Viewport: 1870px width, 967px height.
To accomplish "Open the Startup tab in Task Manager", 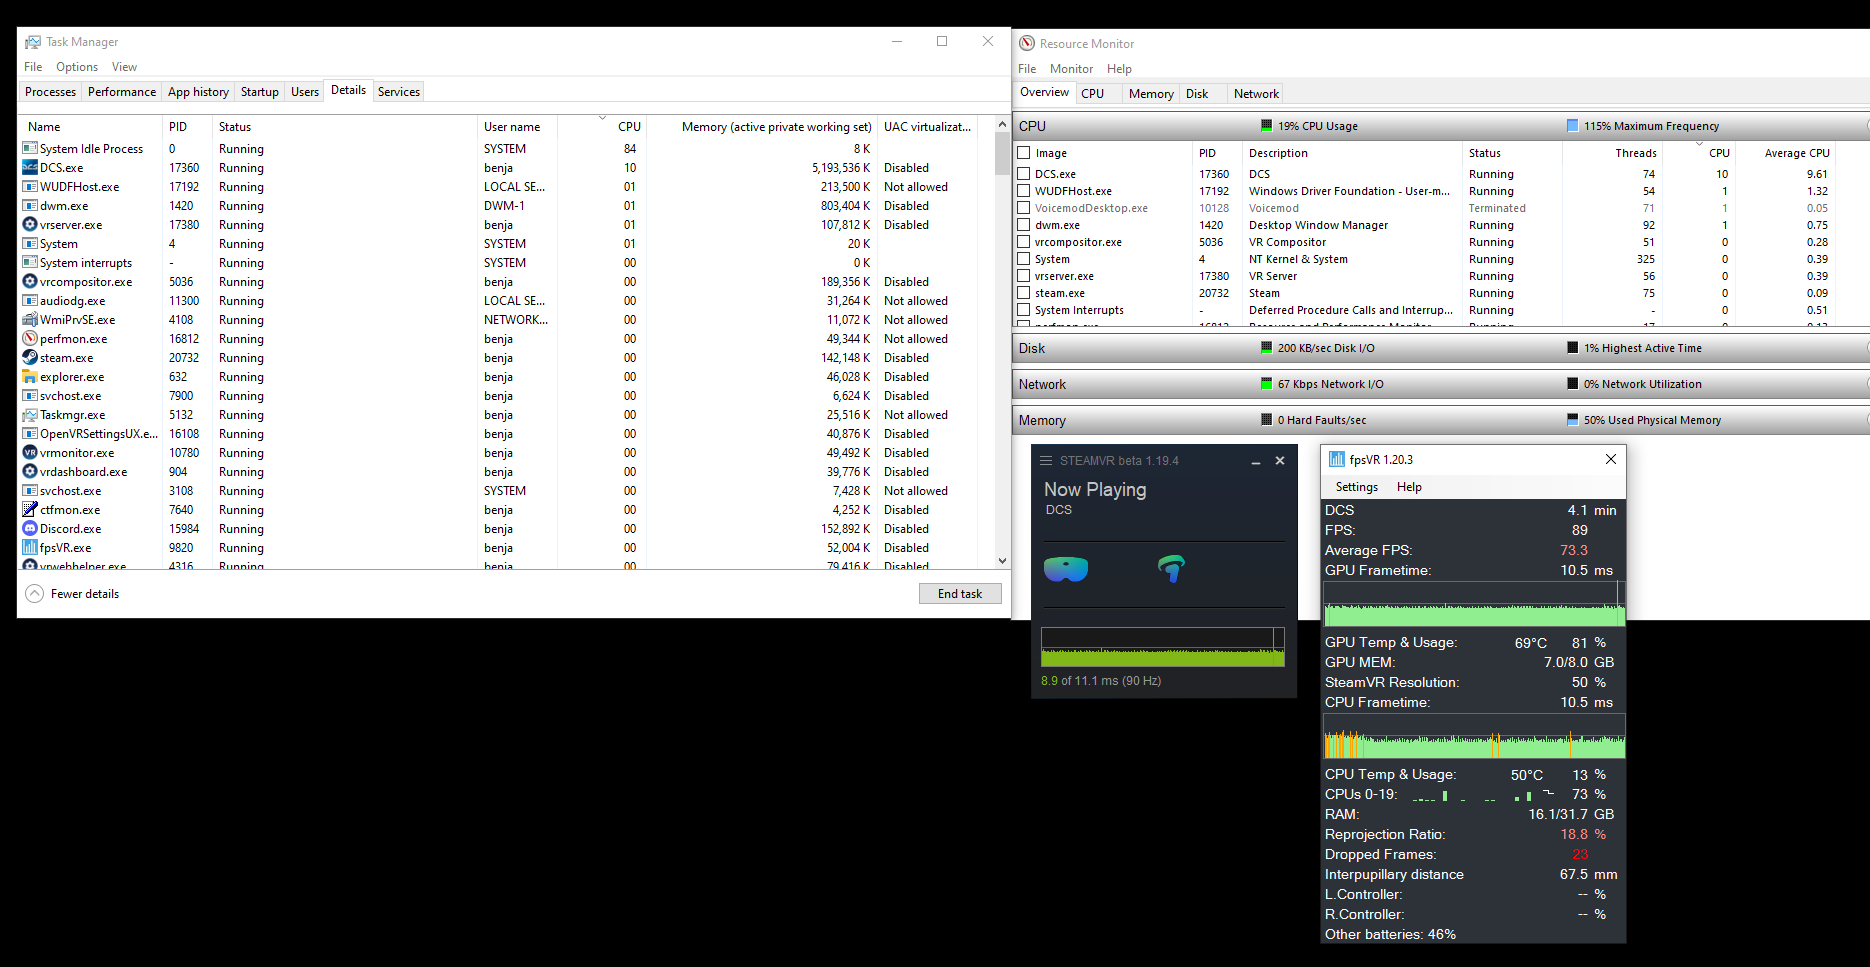I will point(260,92).
